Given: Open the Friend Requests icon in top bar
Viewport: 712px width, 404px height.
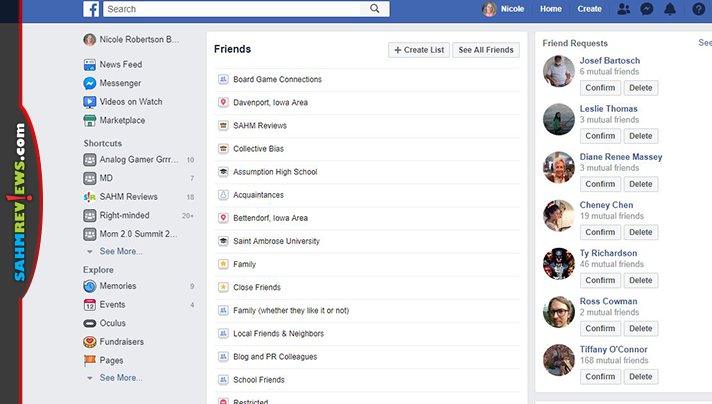Looking at the screenshot, I should 624,9.
